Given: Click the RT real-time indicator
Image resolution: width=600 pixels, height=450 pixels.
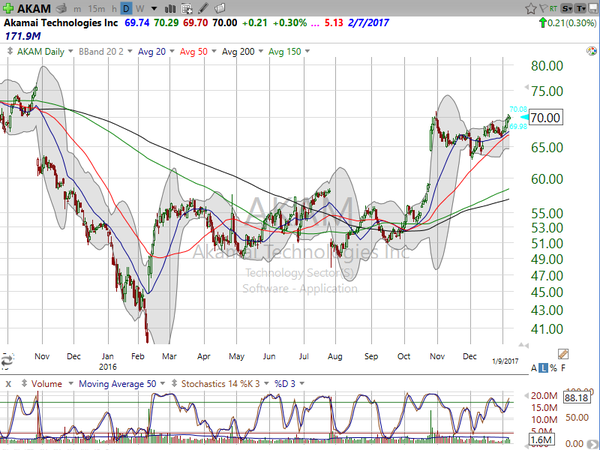Looking at the screenshot, I should (x=553, y=8).
